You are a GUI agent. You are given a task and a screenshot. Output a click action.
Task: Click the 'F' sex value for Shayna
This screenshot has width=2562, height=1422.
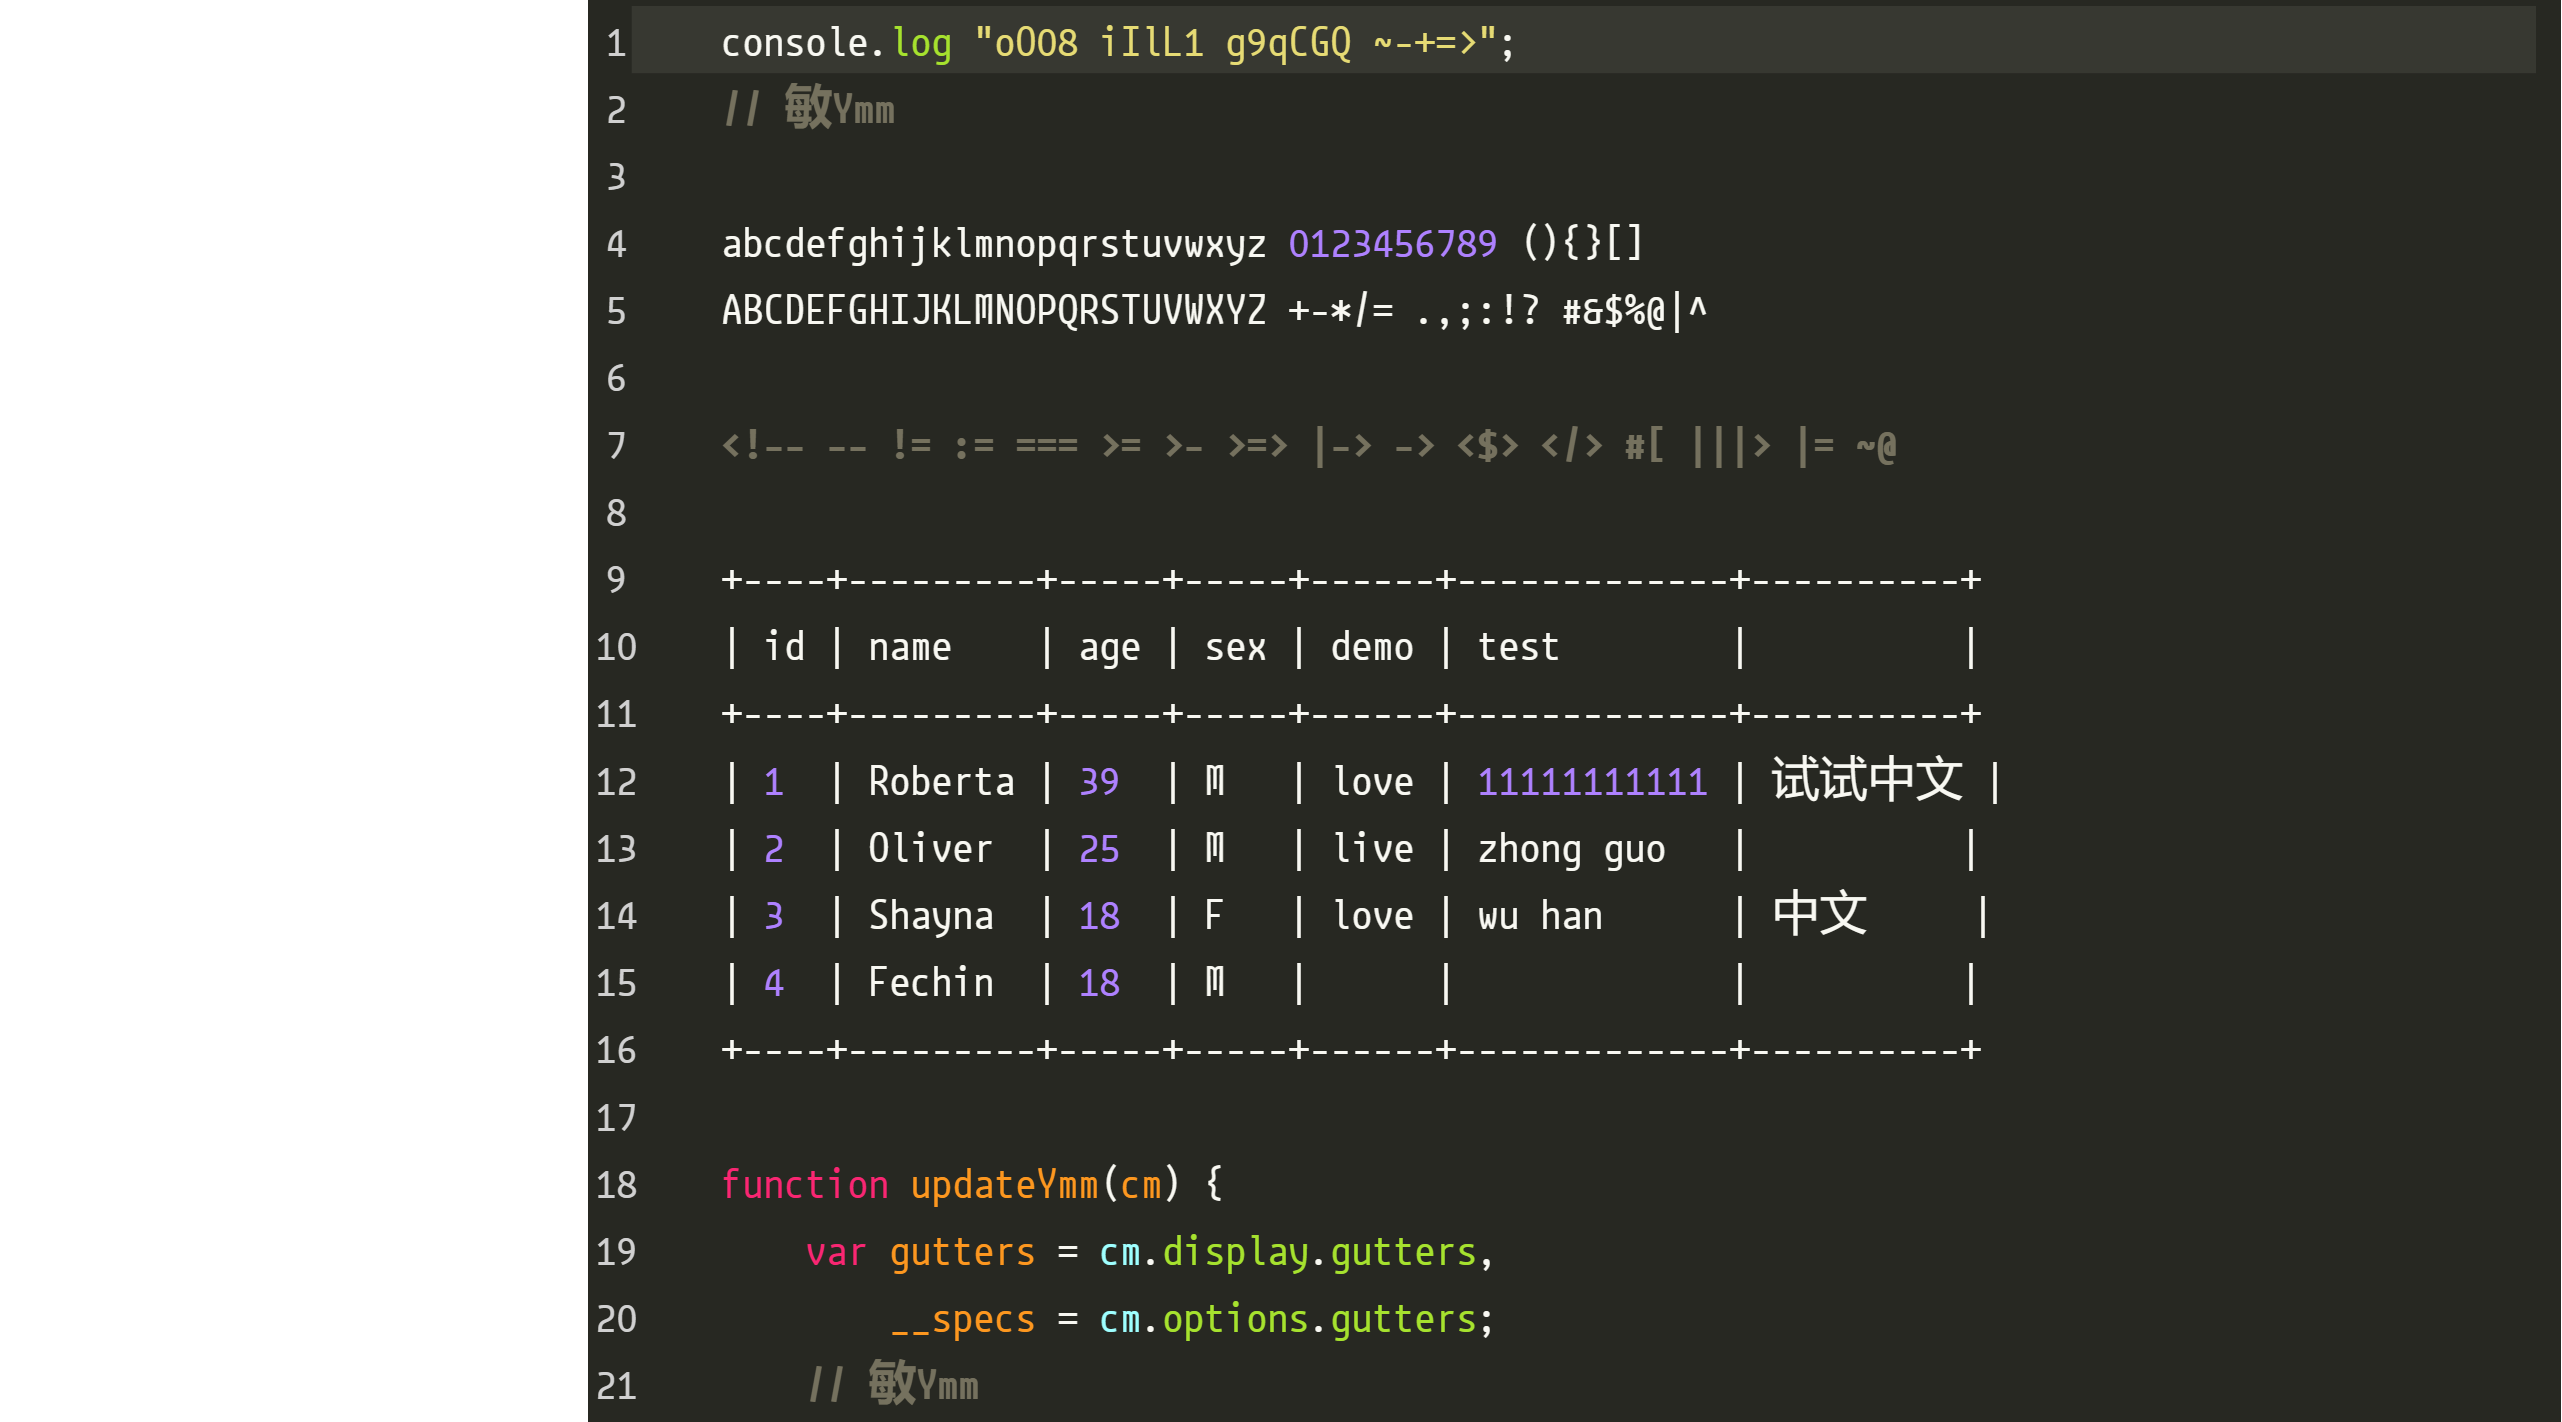click(x=1214, y=916)
